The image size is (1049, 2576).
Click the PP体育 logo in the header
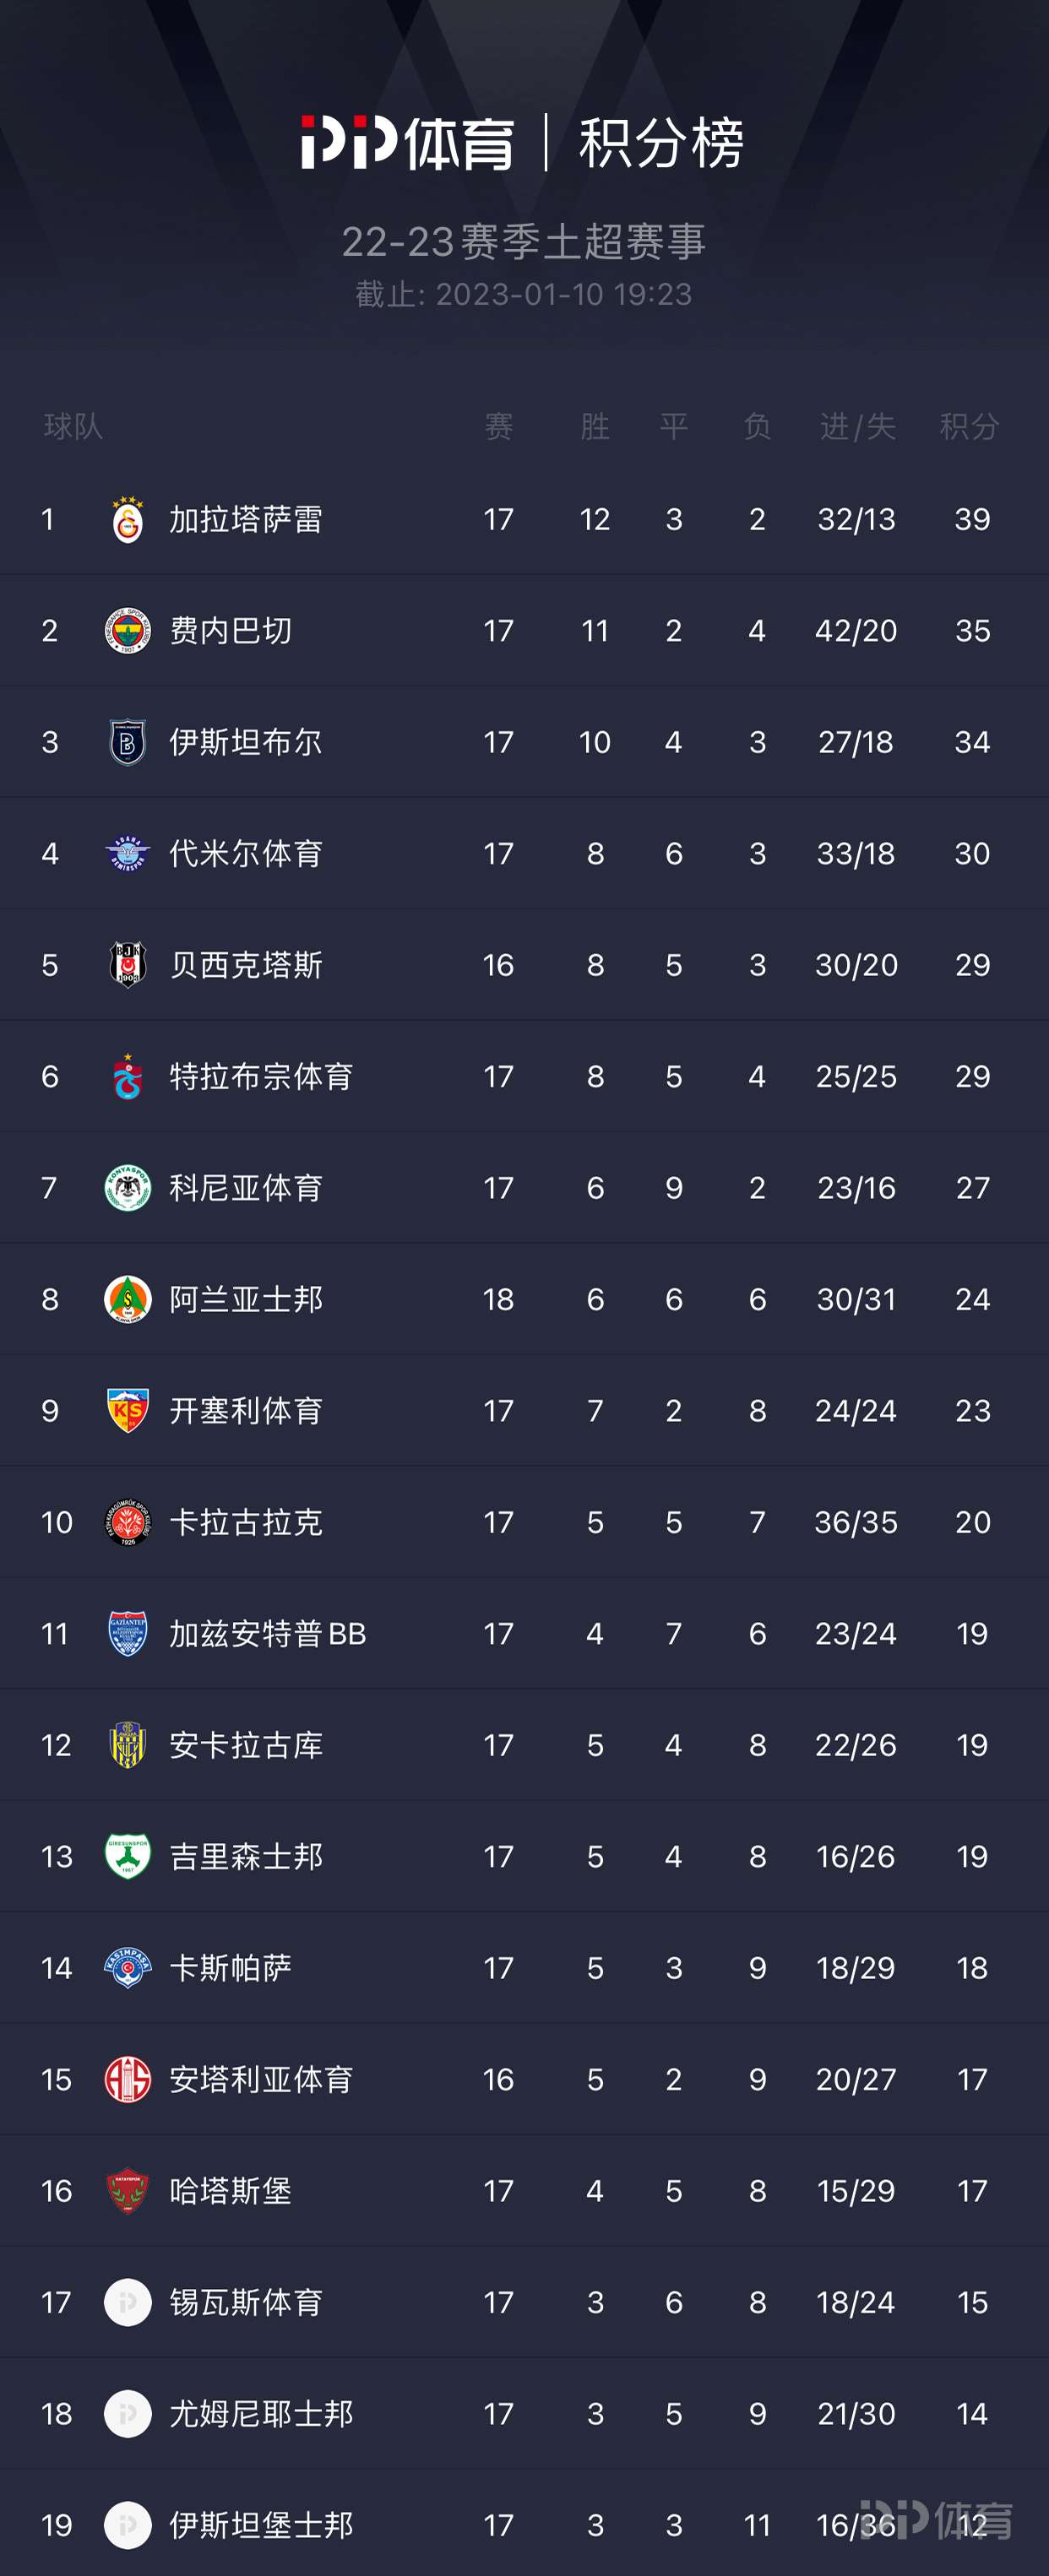pos(408,142)
